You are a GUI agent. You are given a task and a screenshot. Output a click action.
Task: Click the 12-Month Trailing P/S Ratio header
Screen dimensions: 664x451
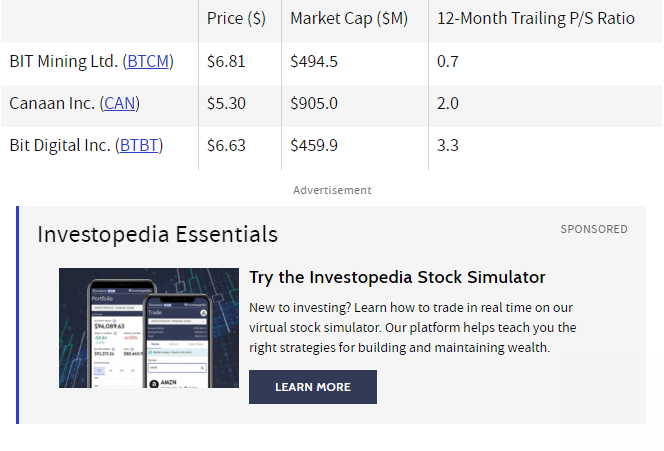click(x=536, y=19)
